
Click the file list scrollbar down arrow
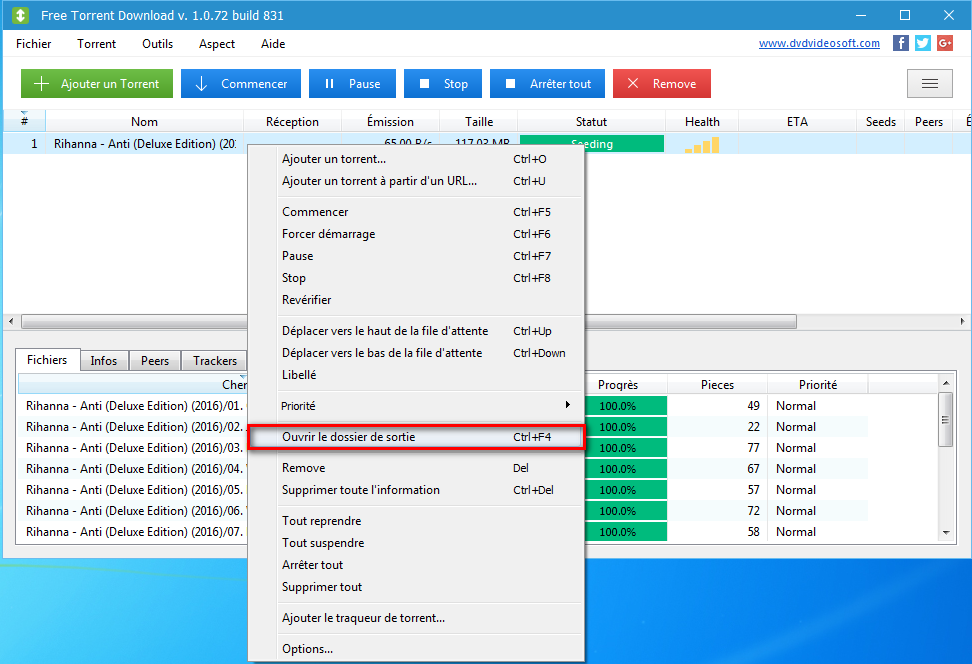point(946,532)
